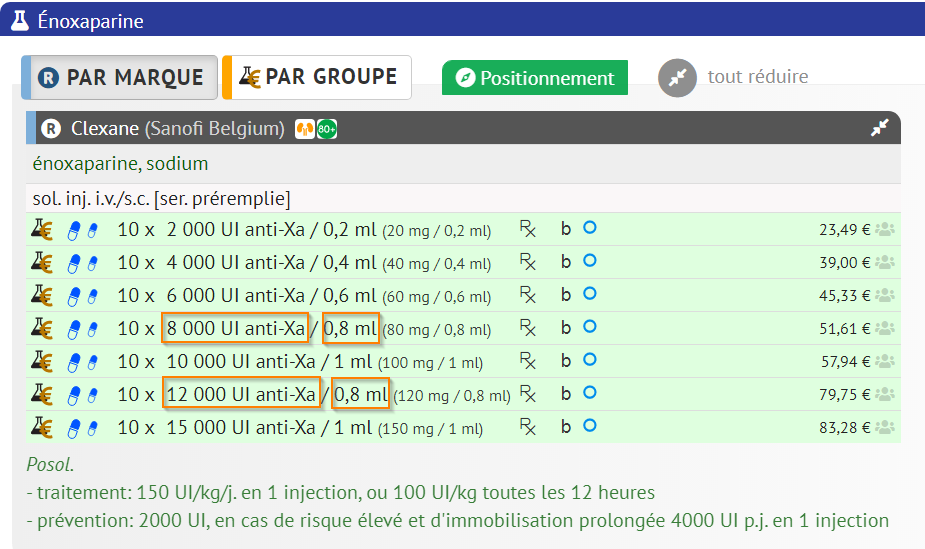Click the blue circle on 10 000 UI row

590,360
